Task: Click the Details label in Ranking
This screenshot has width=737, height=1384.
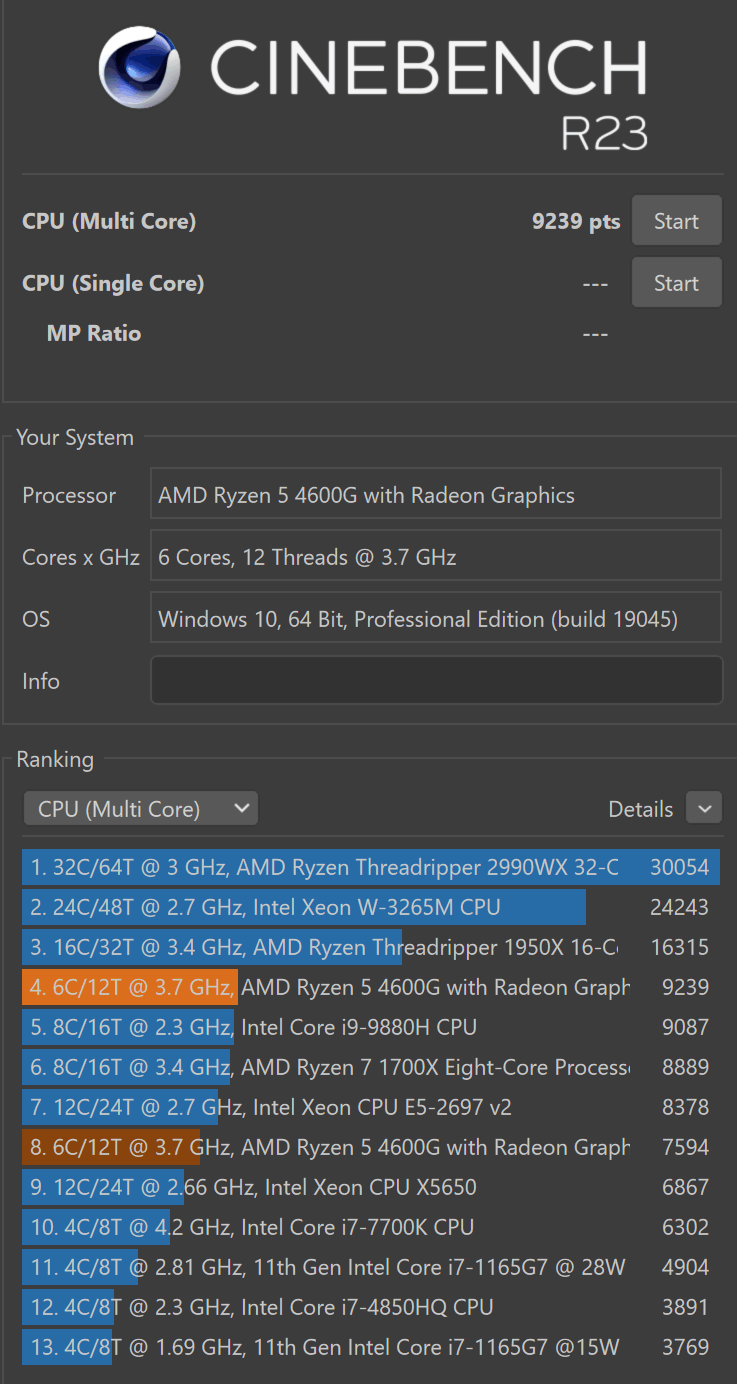Action: click(x=640, y=809)
